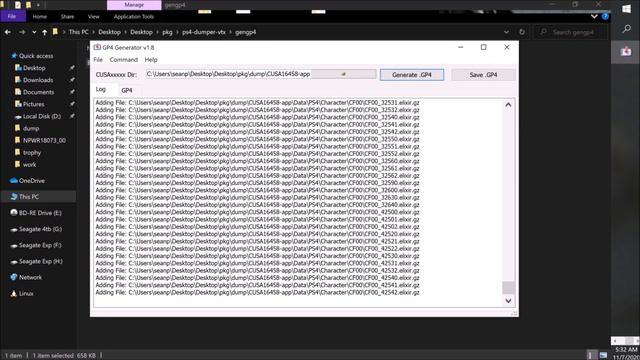This screenshot has width=640, height=360.
Task: Click log line ending CF00_32640.elixir.gz
Action: click(x=258, y=204)
